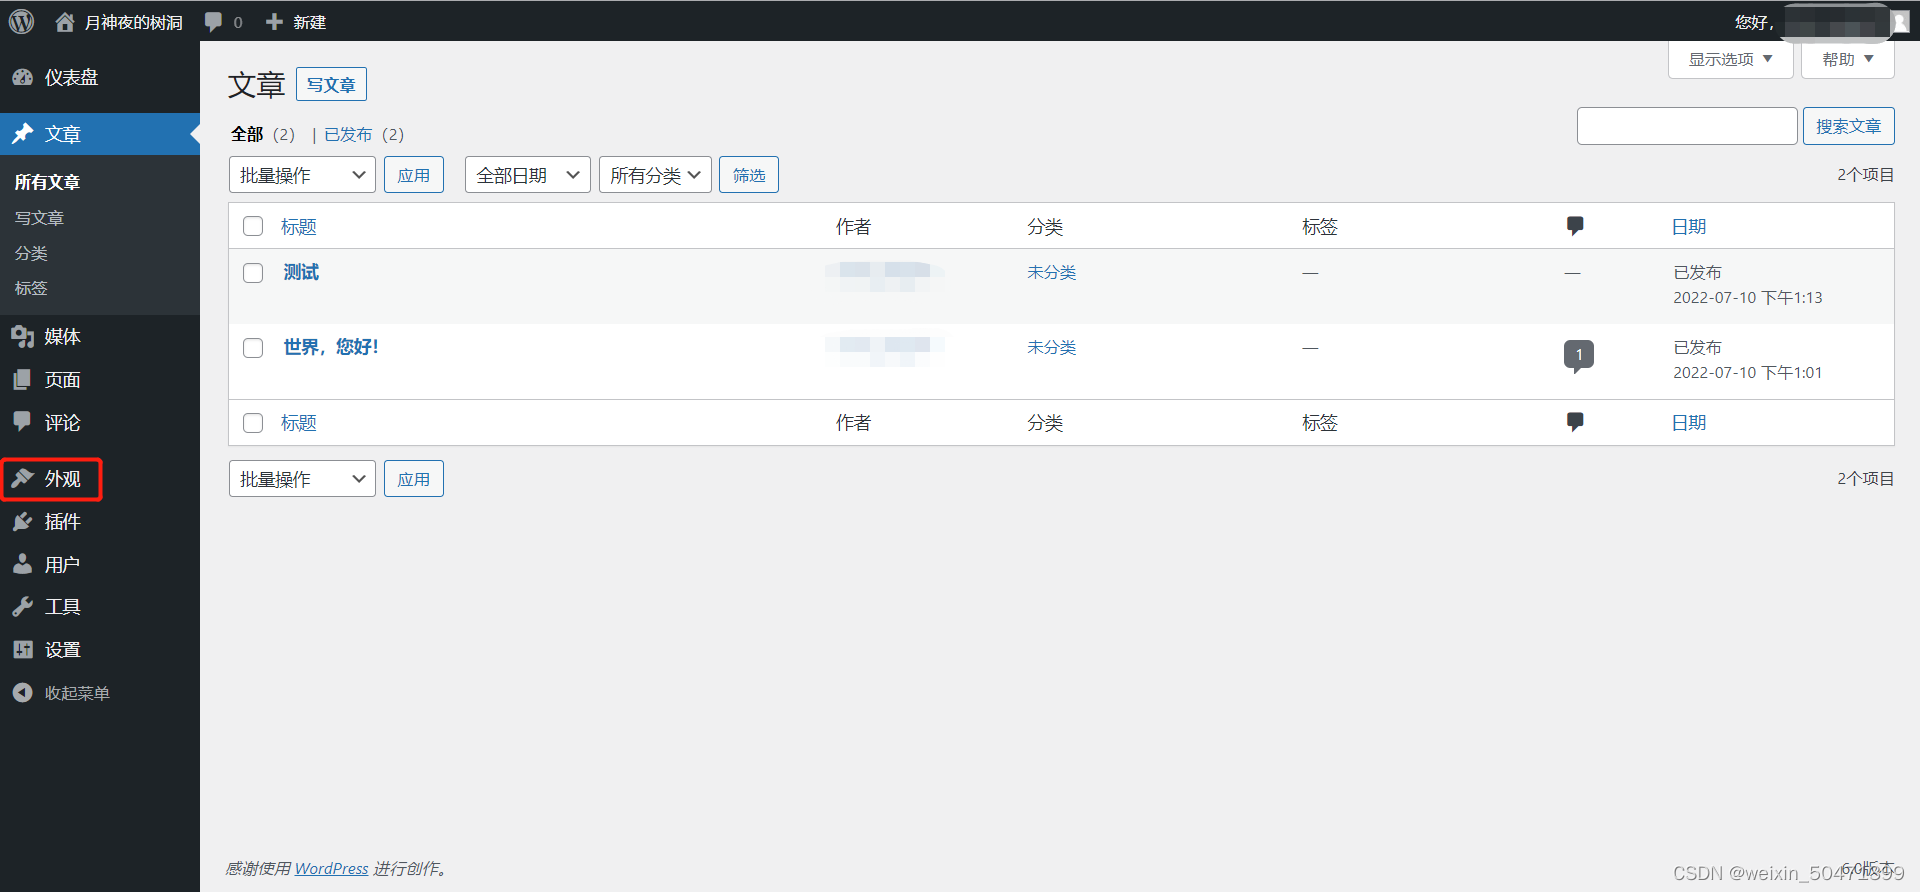Open the 全部日期 date filter dropdown

pos(527,175)
